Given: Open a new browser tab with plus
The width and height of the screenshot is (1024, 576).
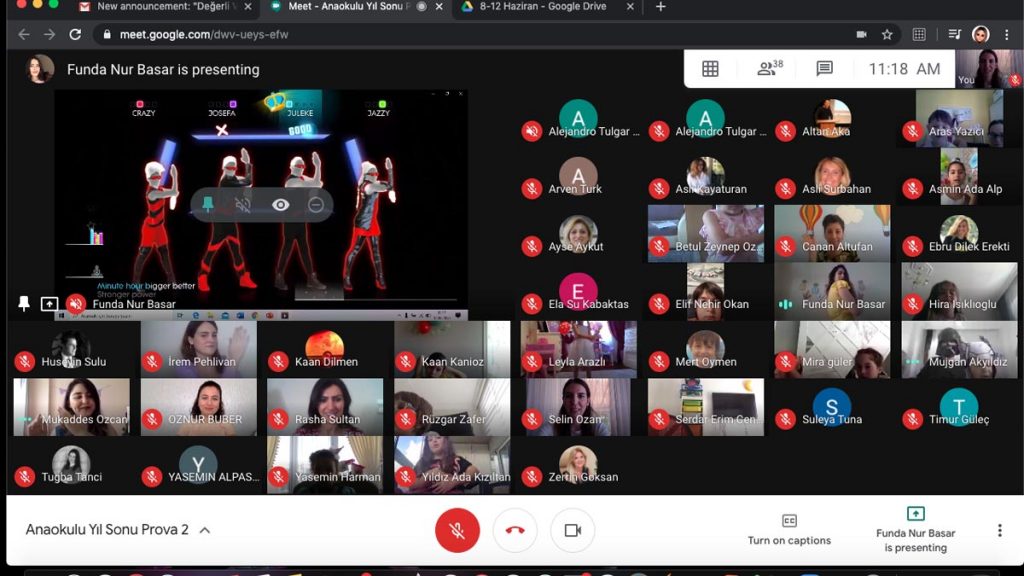Looking at the screenshot, I should tap(660, 7).
